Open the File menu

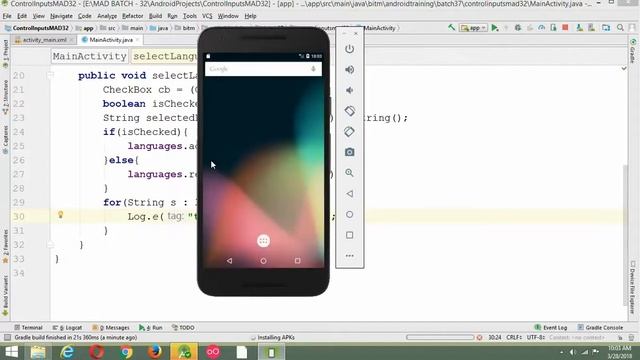pyautogui.click(x=7, y=16)
